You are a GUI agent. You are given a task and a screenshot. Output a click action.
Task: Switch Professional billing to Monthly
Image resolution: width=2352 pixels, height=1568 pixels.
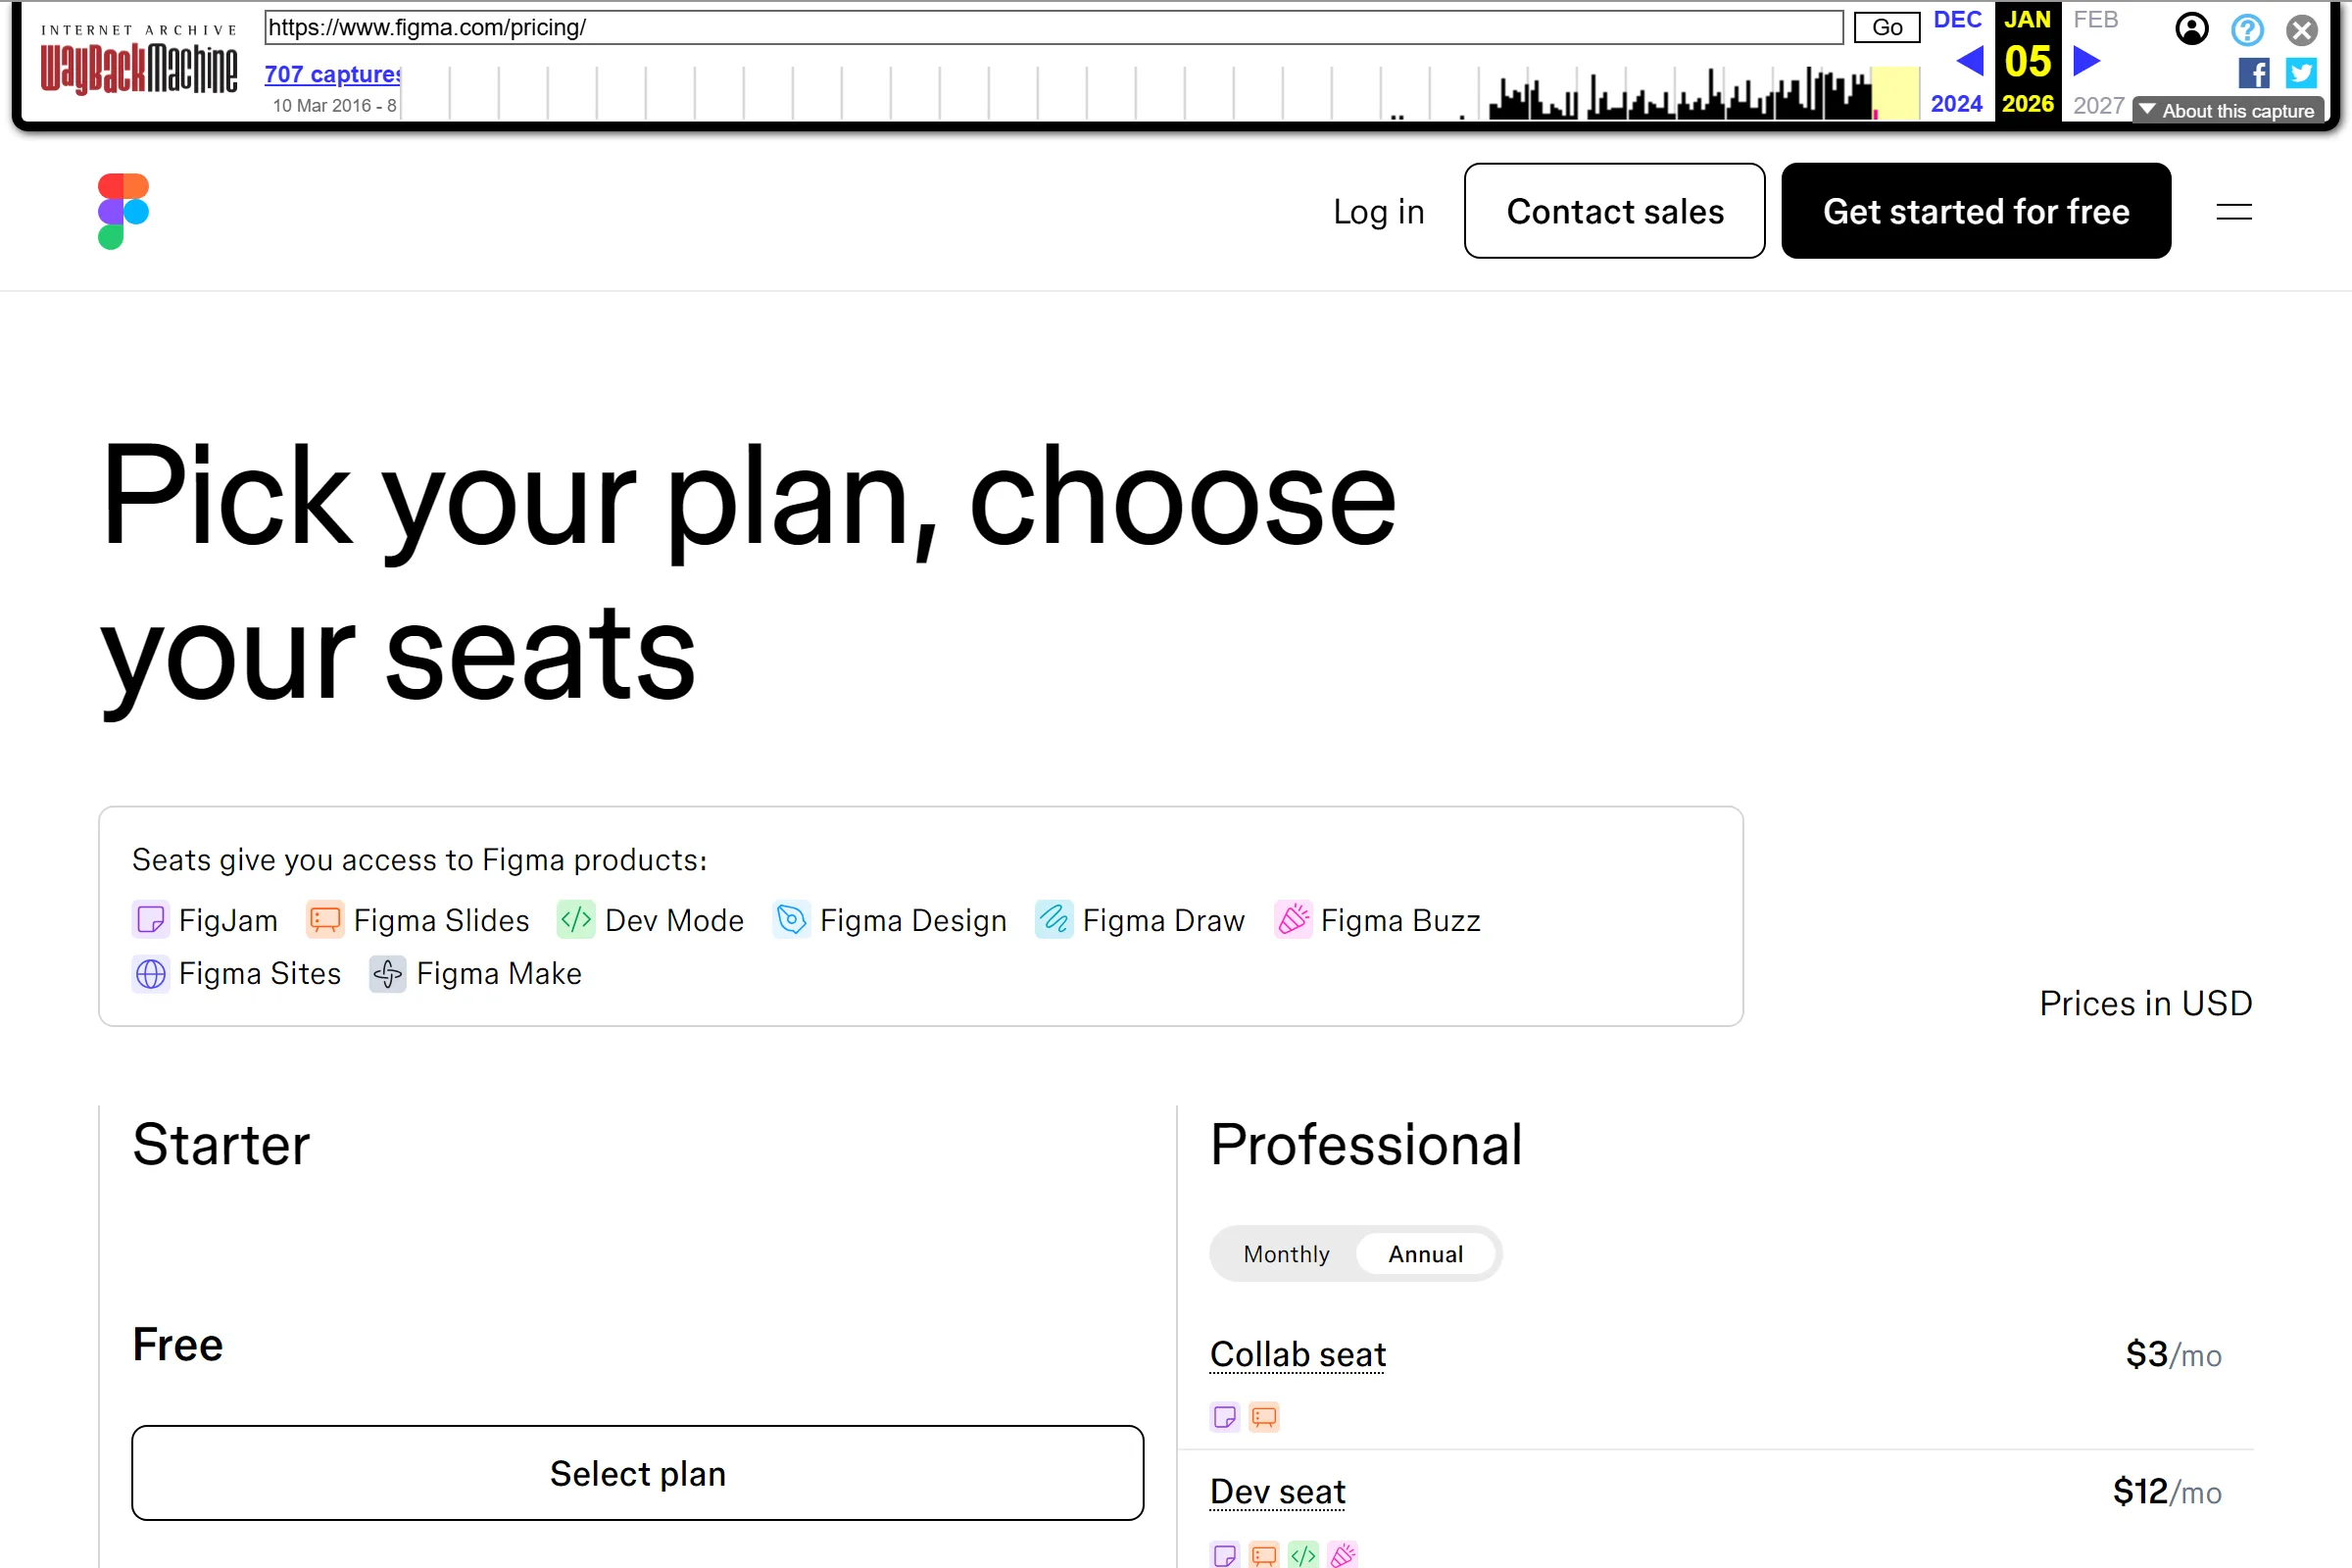(1286, 1253)
